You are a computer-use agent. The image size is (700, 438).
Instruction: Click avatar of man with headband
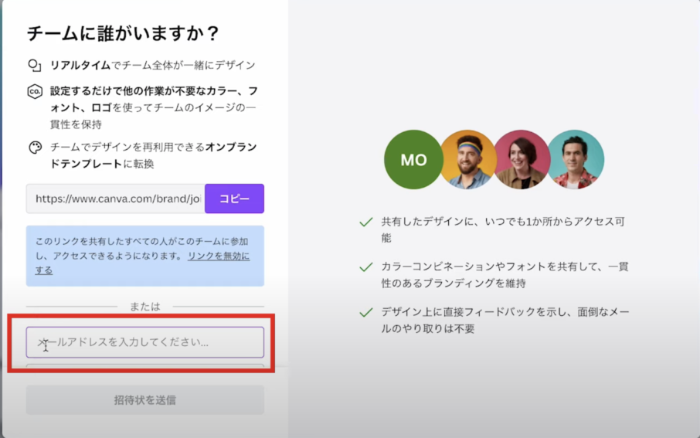pos(468,159)
